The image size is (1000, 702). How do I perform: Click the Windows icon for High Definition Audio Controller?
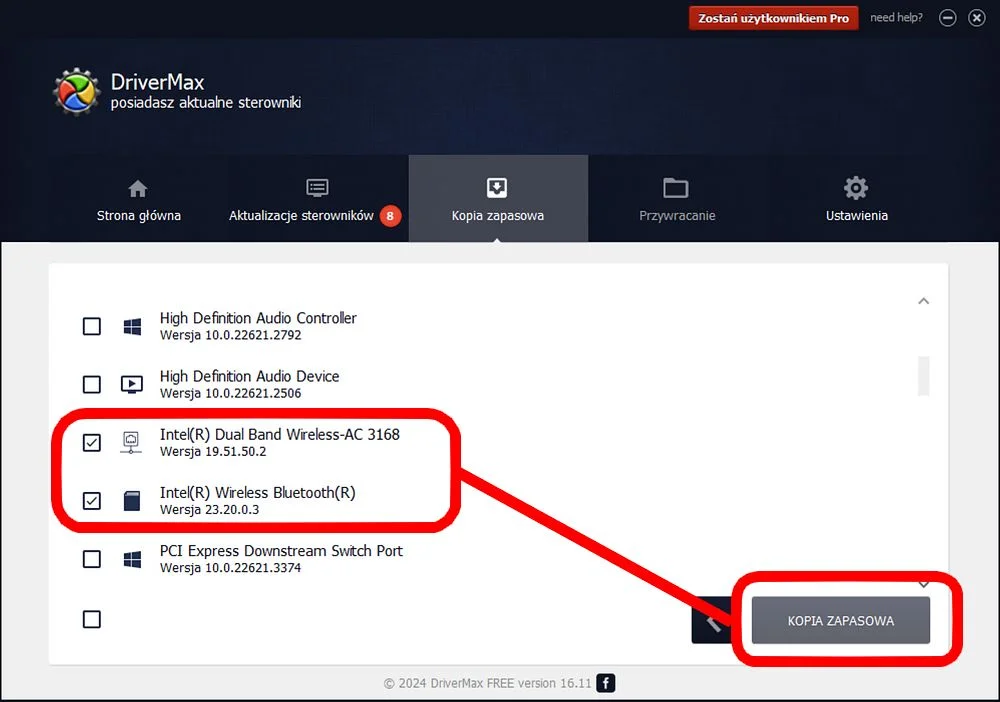(x=132, y=326)
